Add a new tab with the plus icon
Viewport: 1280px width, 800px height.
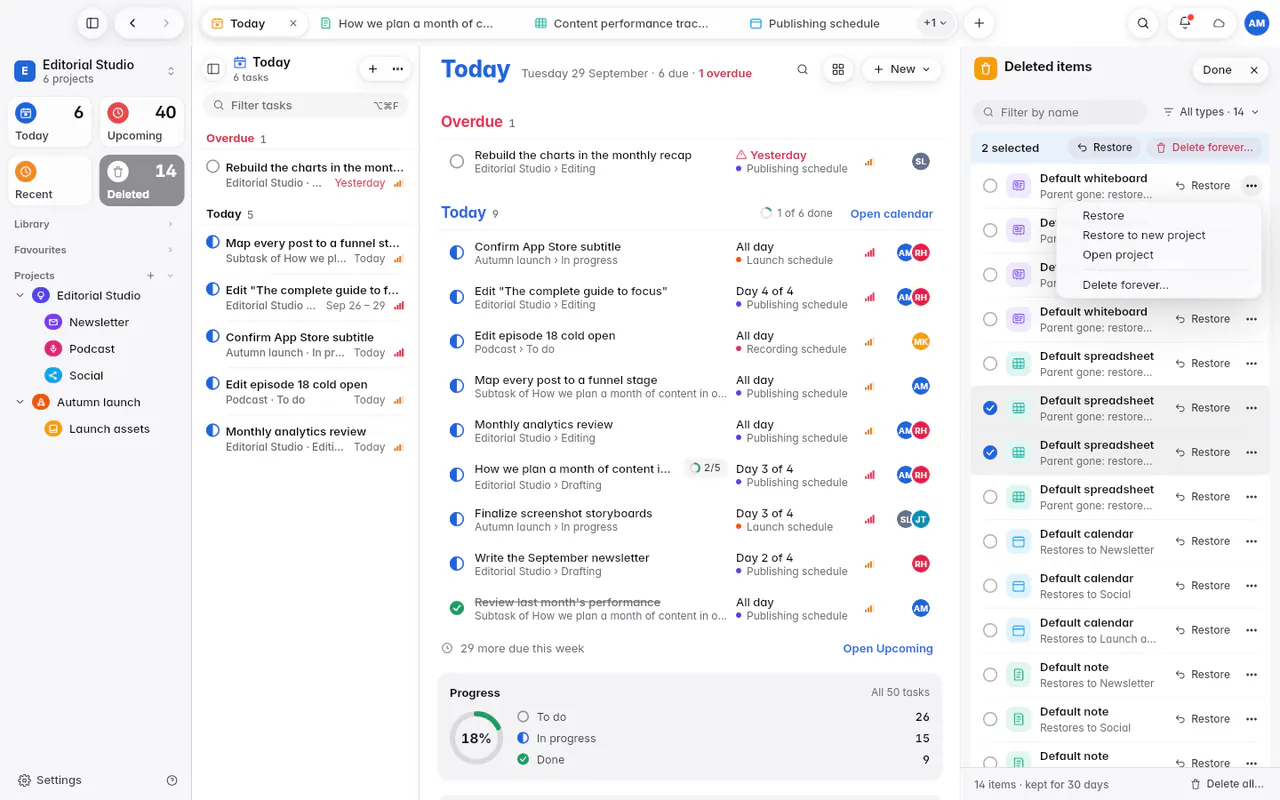click(x=979, y=23)
